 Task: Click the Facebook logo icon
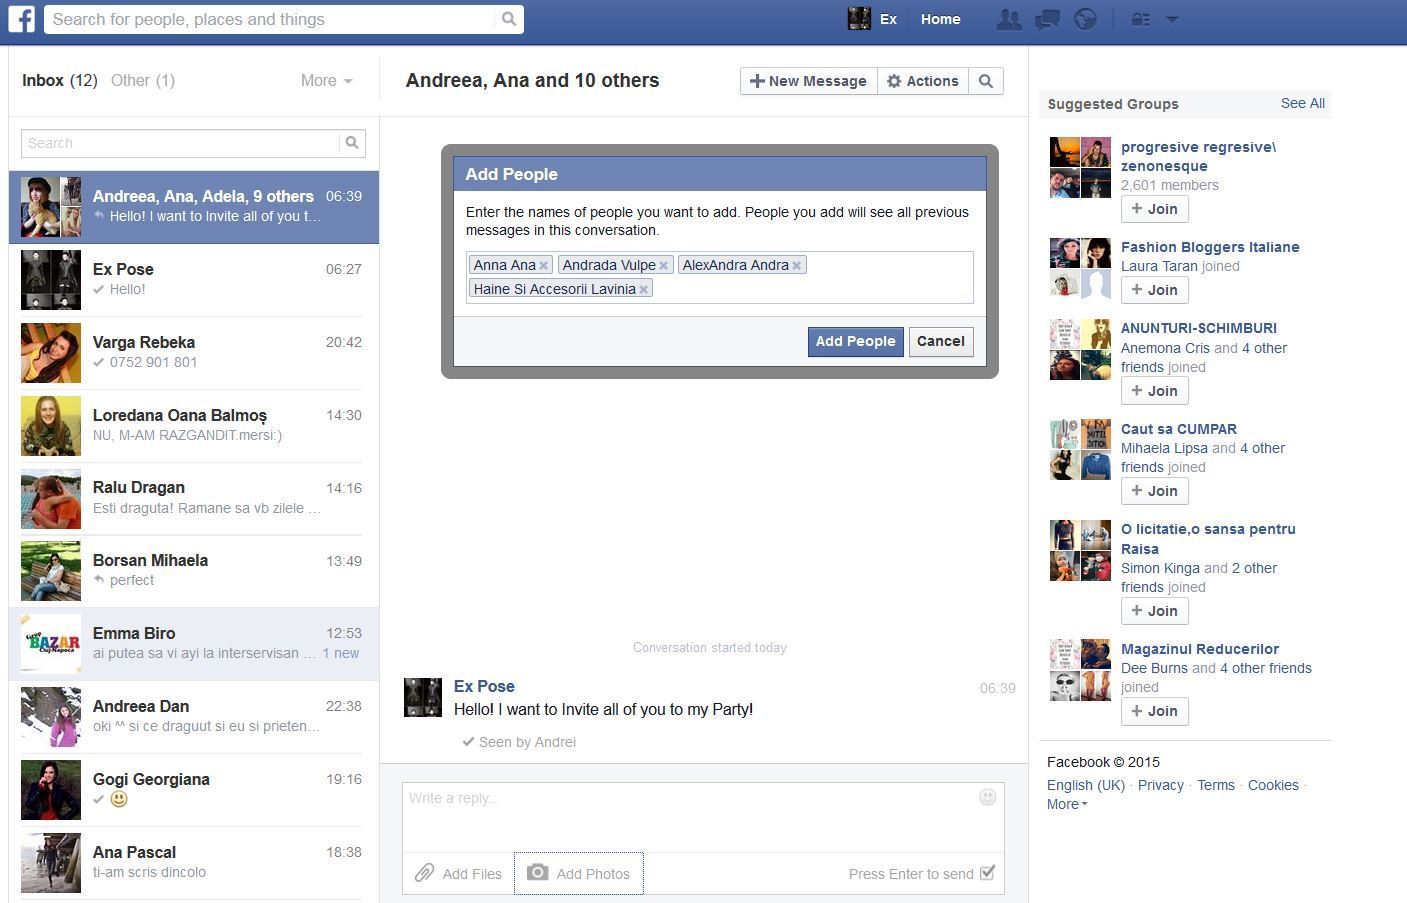click(21, 19)
